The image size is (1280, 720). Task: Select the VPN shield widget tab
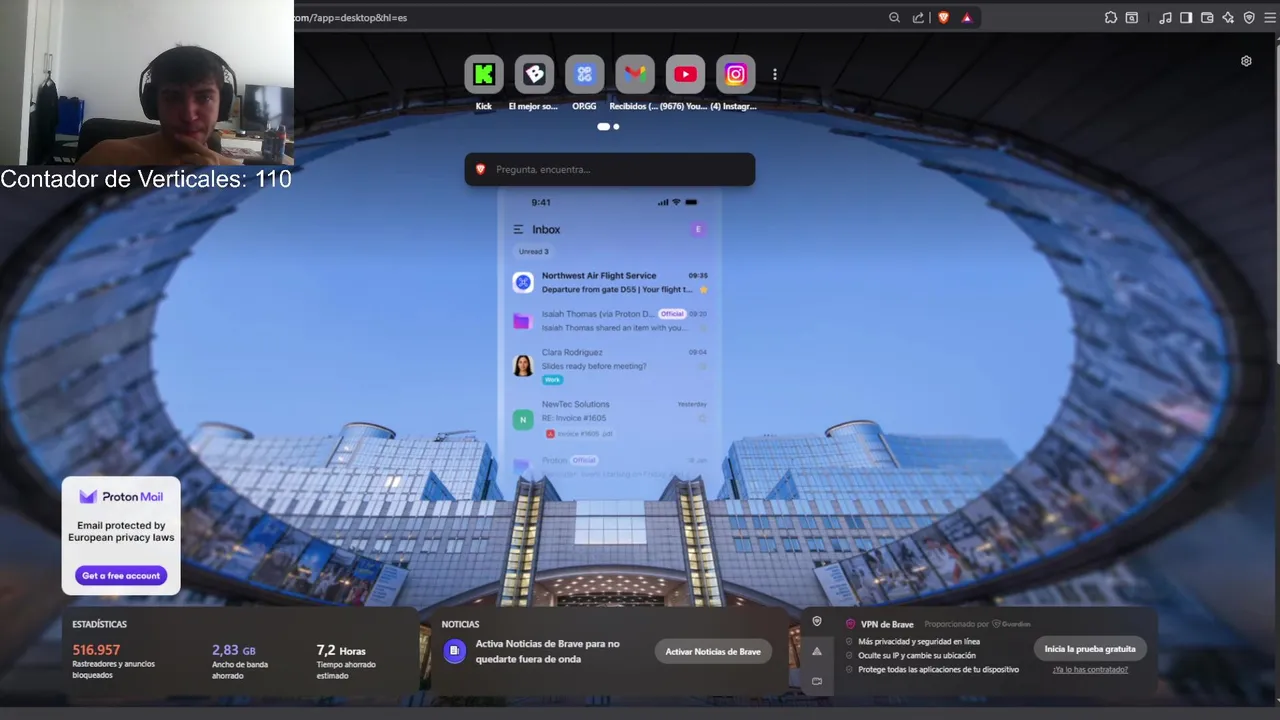pos(817,622)
